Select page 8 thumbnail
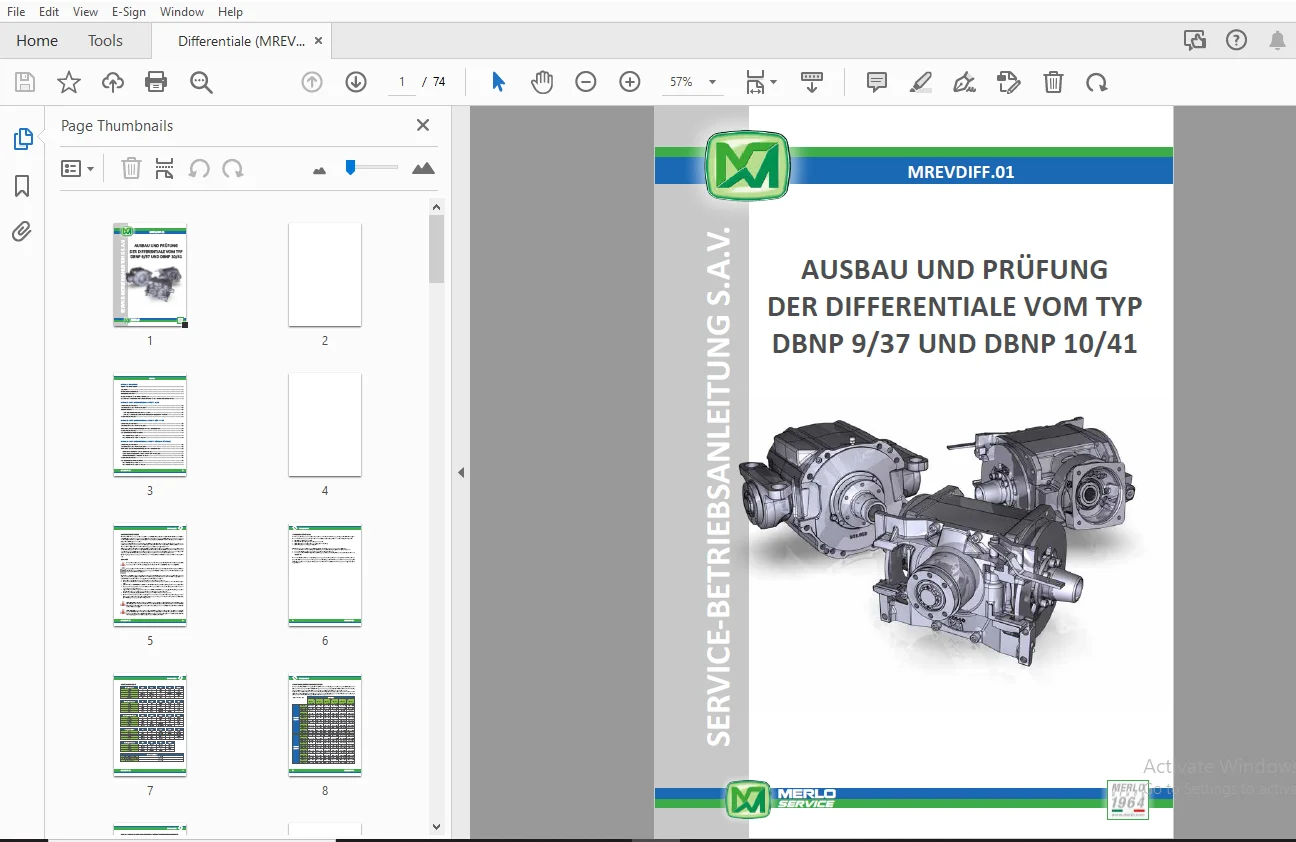Image resolution: width=1296 pixels, height=842 pixels. pyautogui.click(x=325, y=726)
